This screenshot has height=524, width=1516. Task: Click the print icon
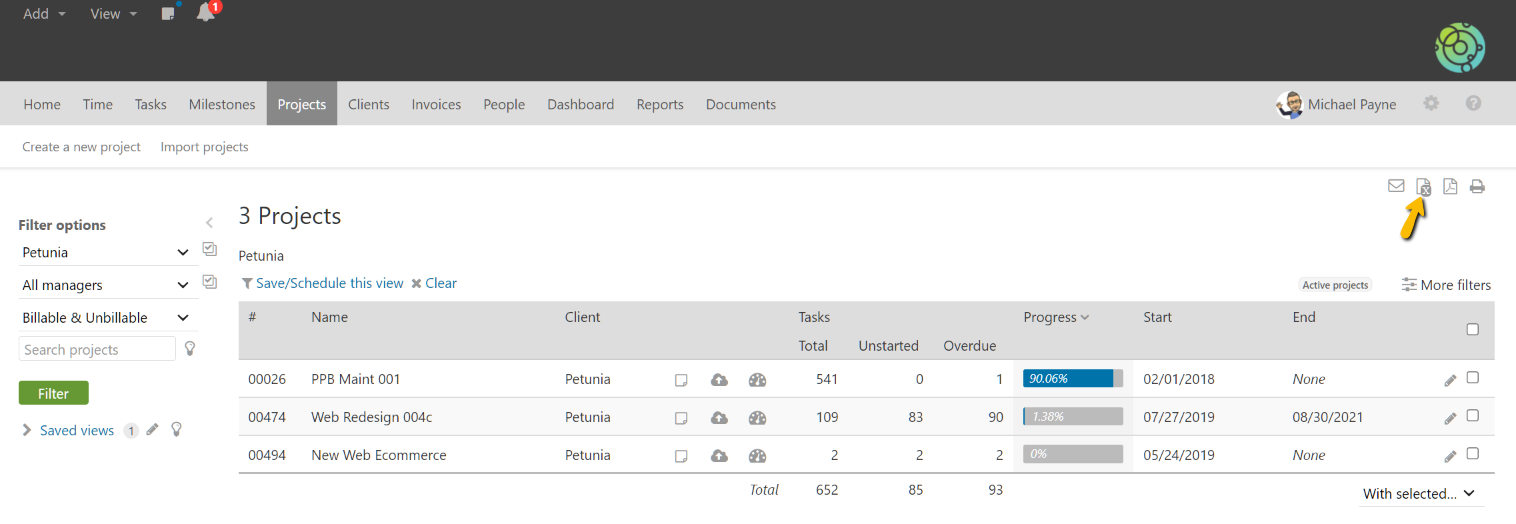click(x=1477, y=186)
